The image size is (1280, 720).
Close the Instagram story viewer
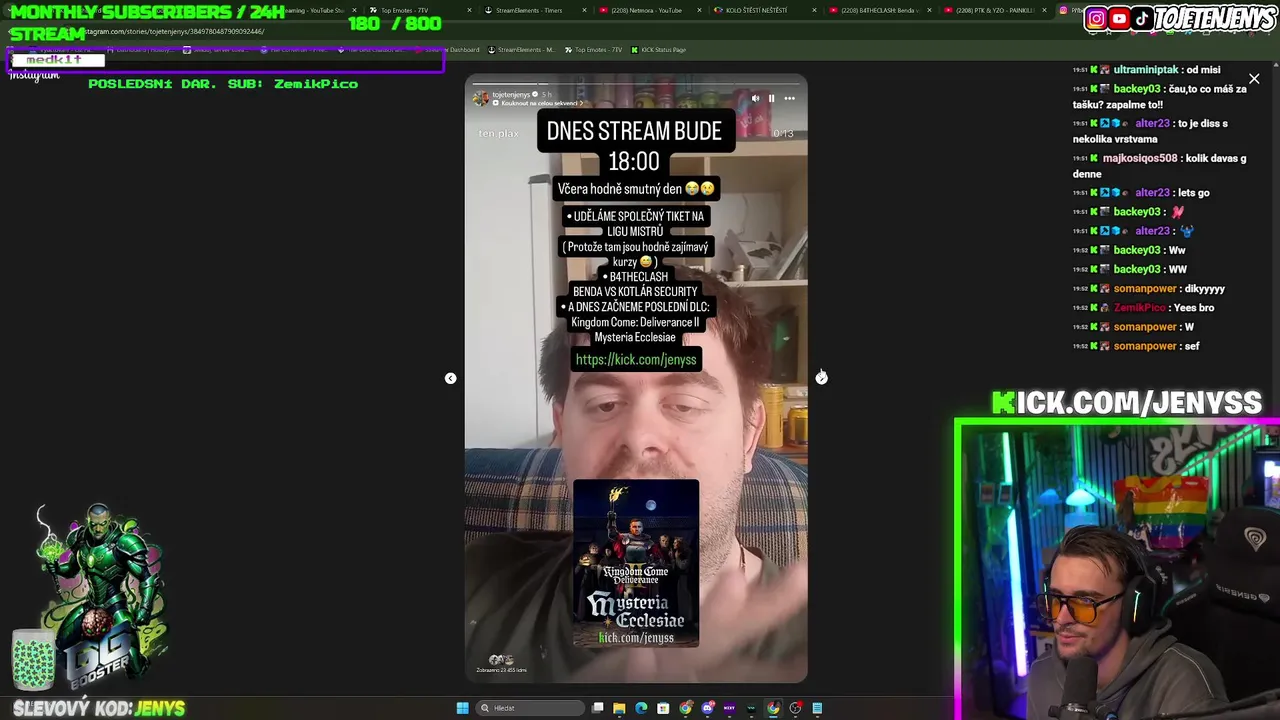pyautogui.click(x=1254, y=79)
